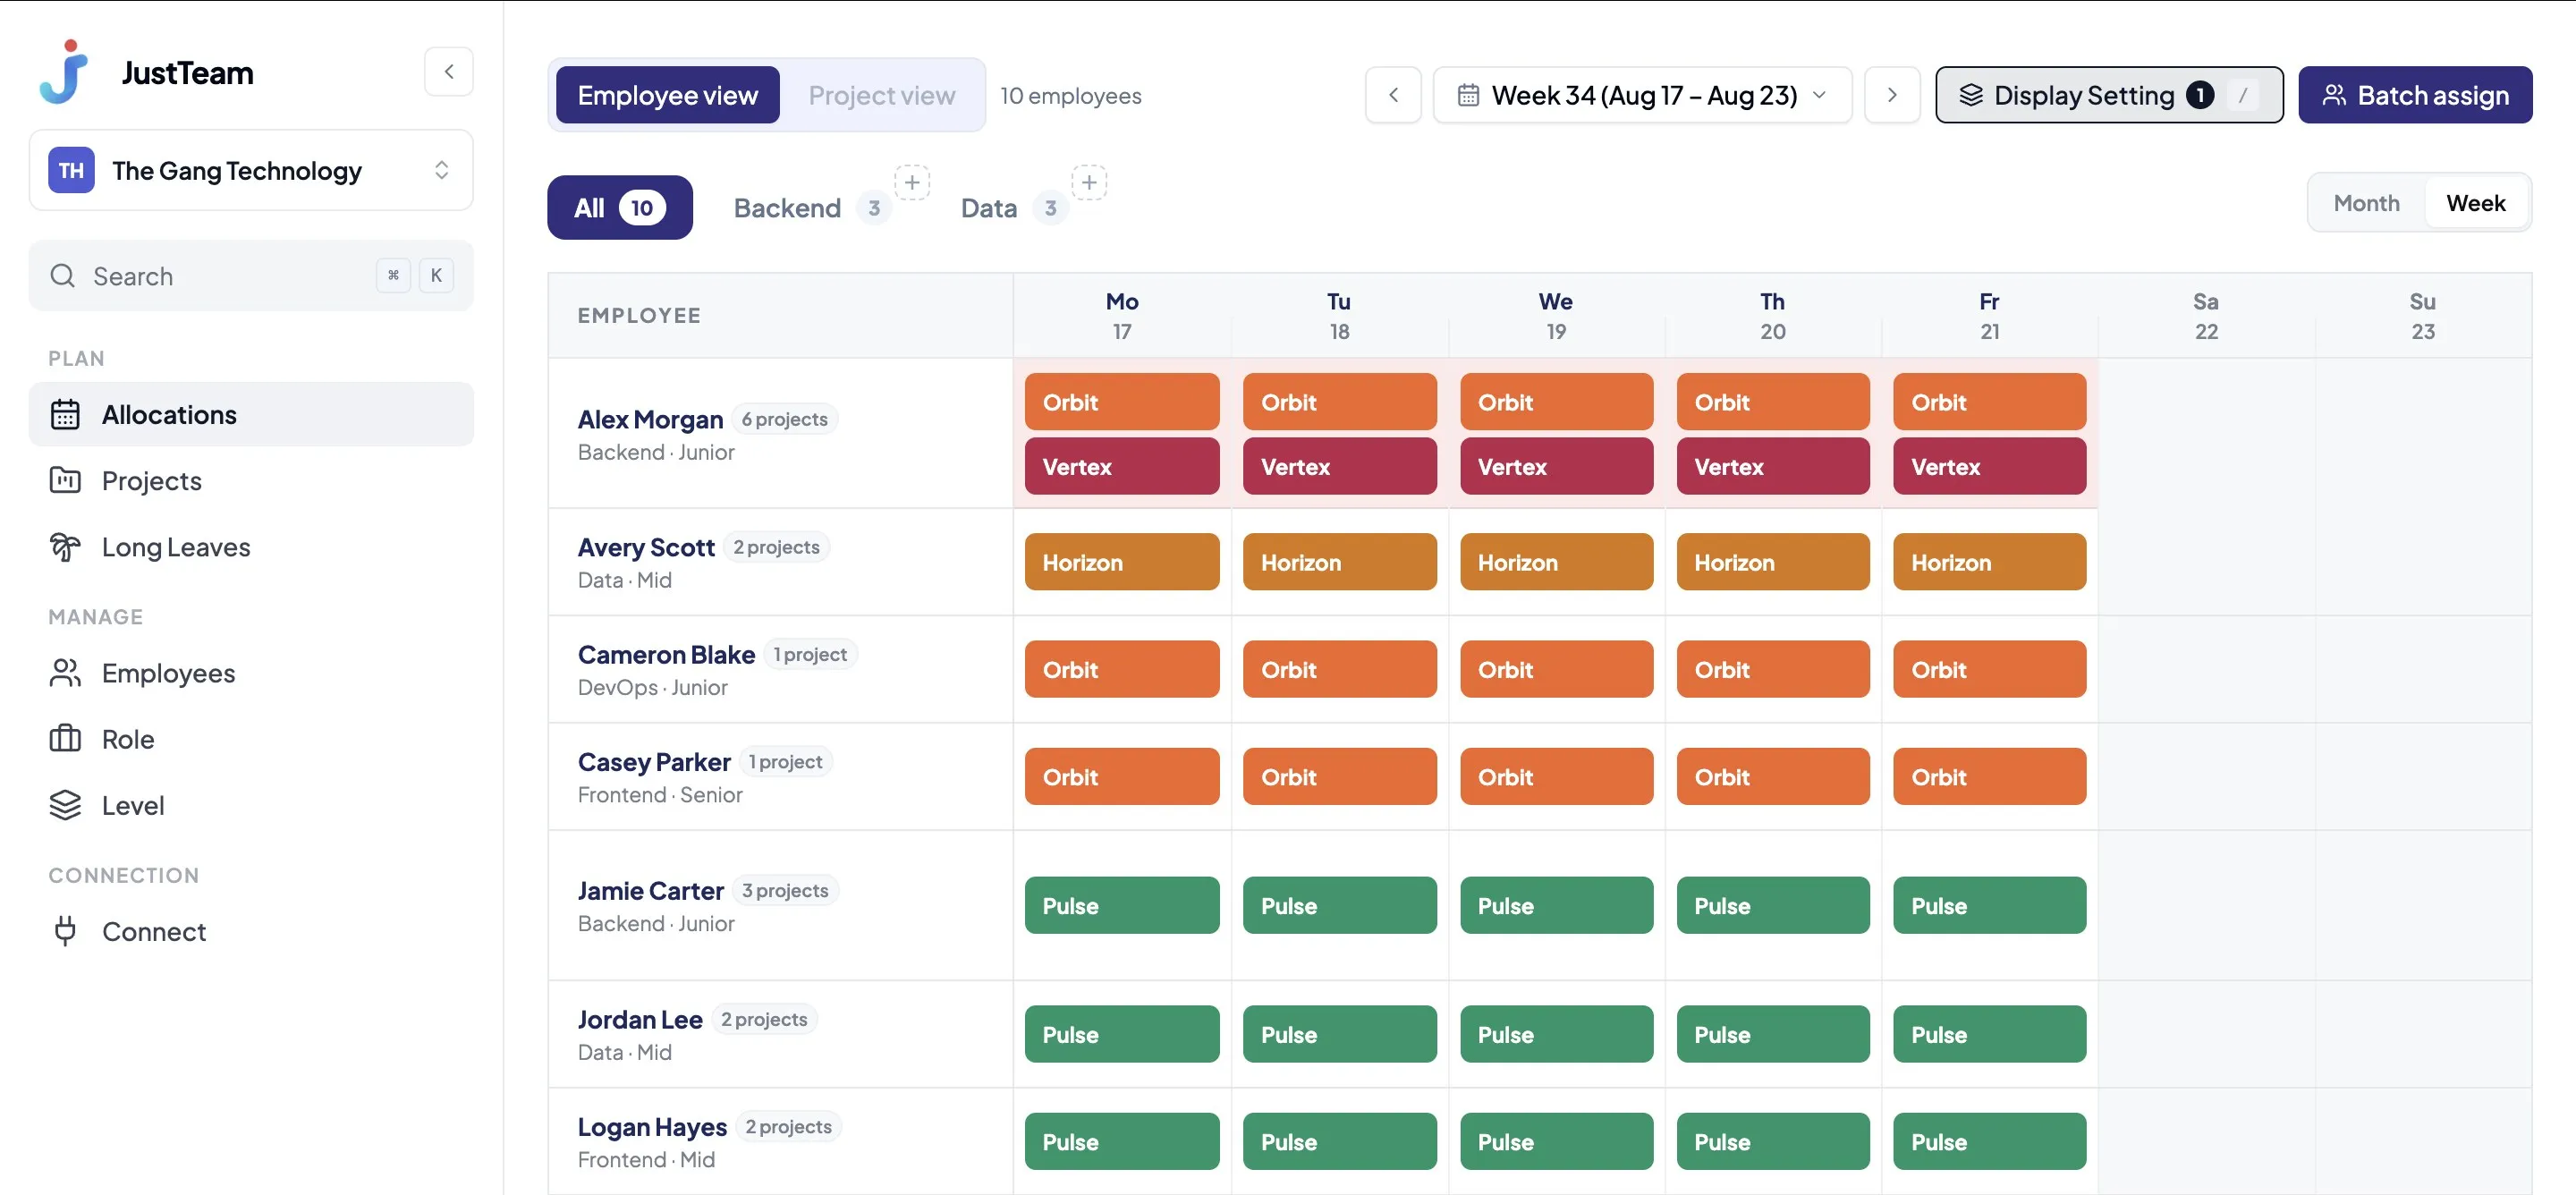The height and width of the screenshot is (1195, 2576).
Task: Click the plus icon next to Data
Action: (x=1089, y=183)
